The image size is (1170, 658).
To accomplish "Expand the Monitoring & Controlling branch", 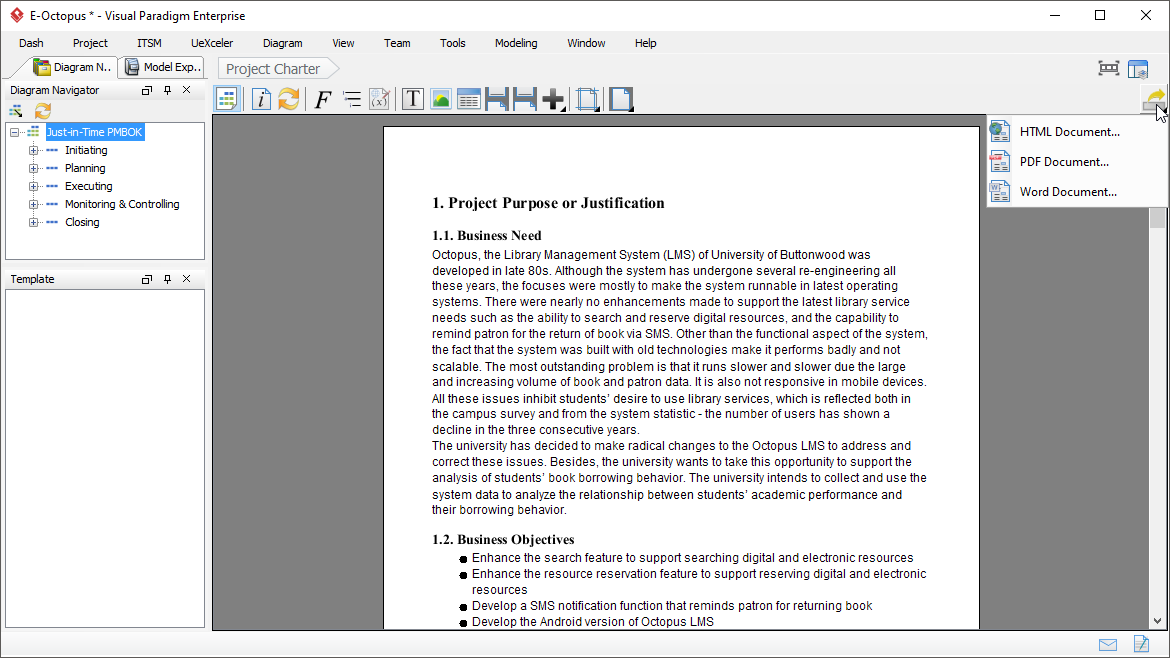I will (33, 204).
